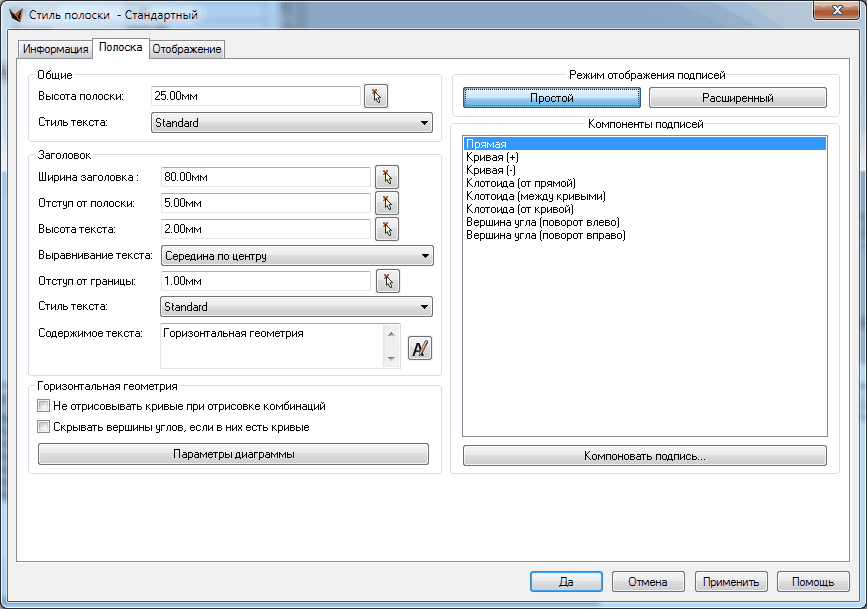Click the Высота полоски input field
The image size is (867, 609).
pyautogui.click(x=255, y=96)
